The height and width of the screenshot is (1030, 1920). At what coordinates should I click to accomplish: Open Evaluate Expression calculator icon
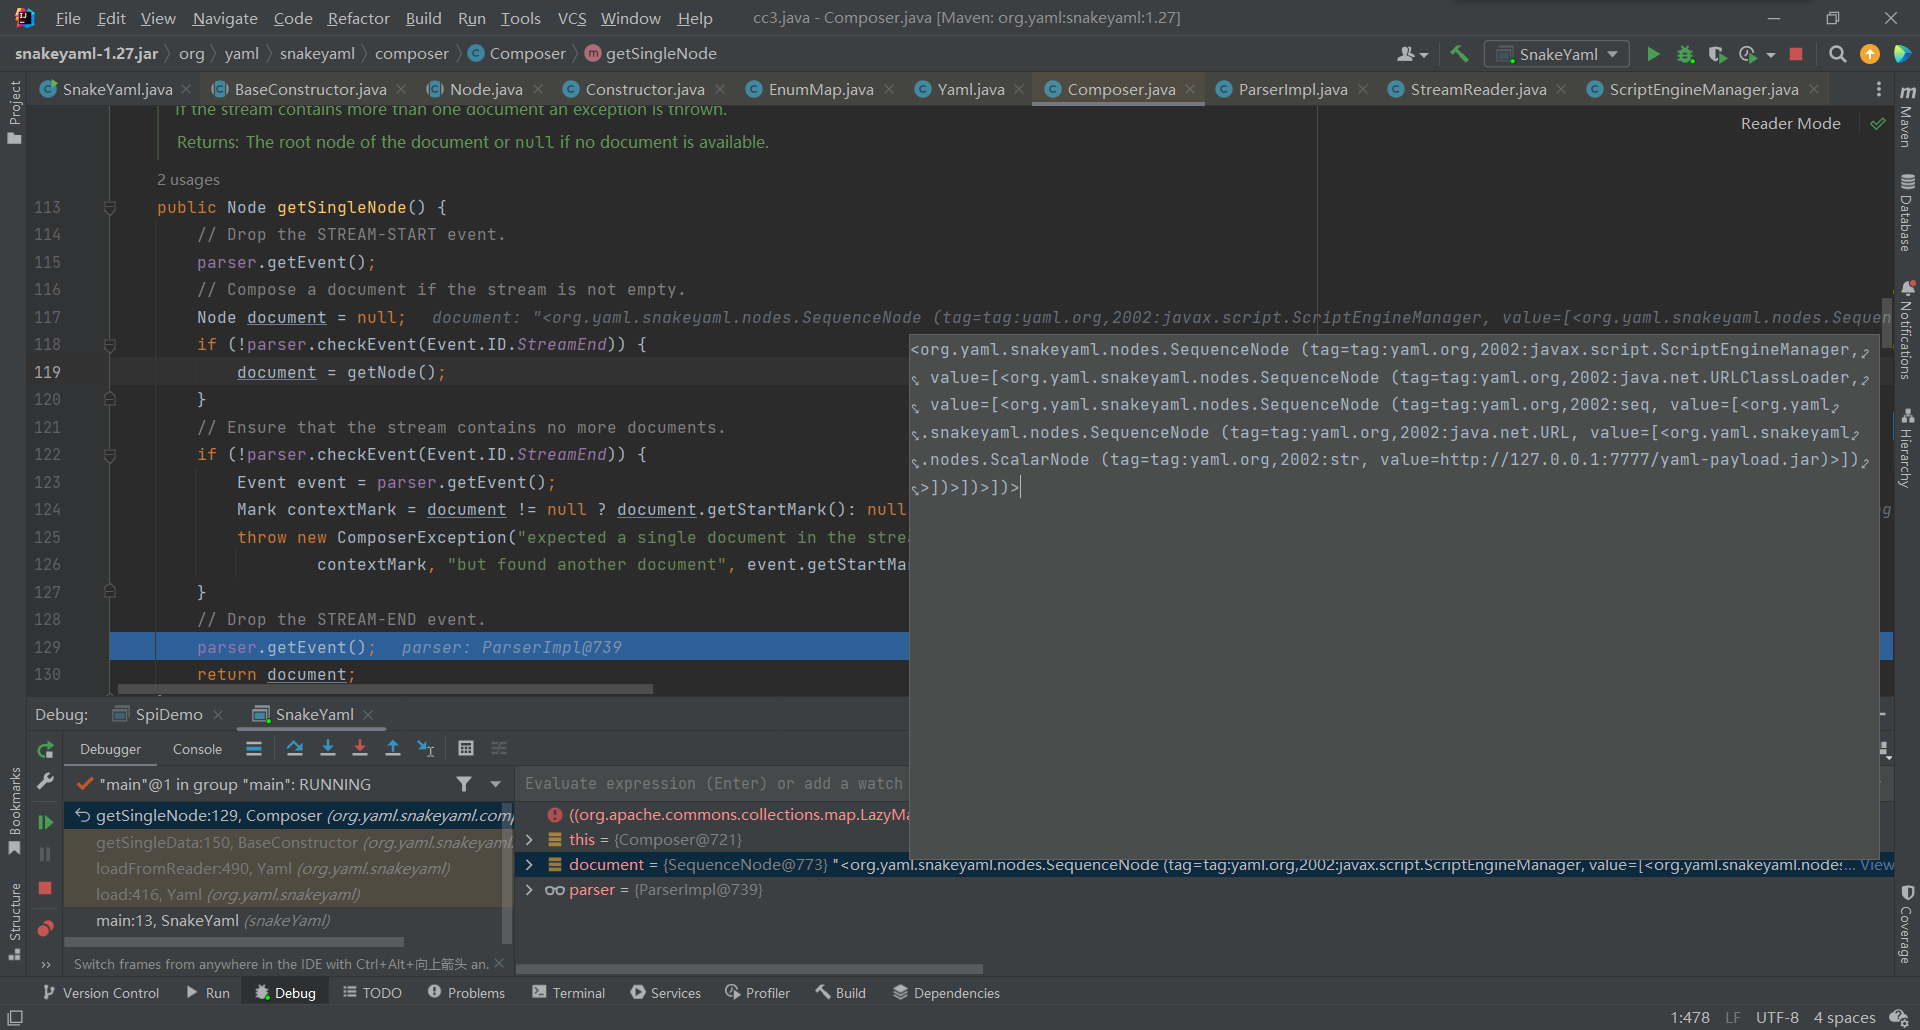point(465,748)
